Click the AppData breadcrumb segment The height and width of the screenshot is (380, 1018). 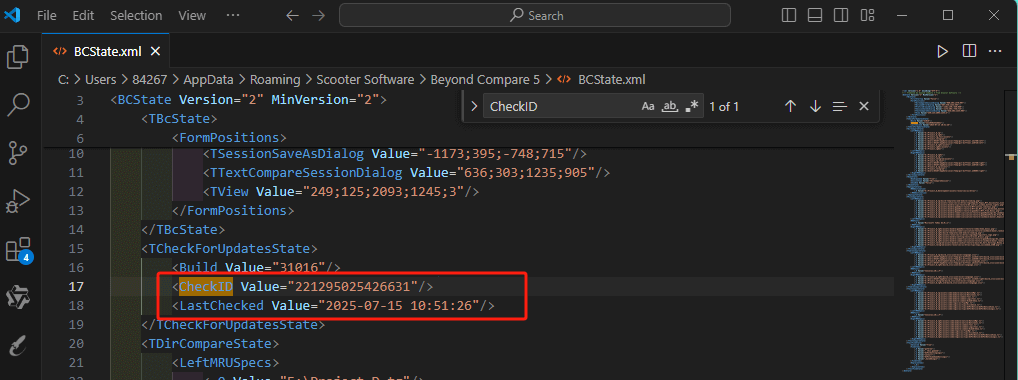[209, 80]
